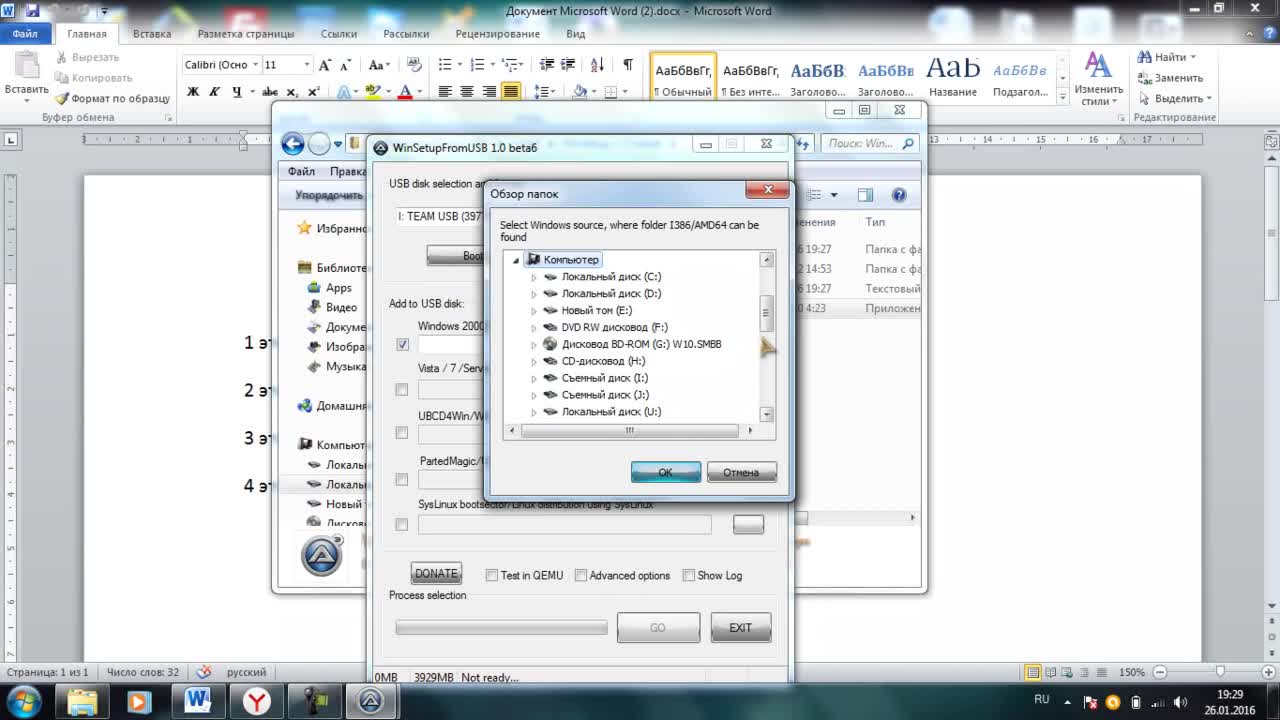
Task: Enable the SysLinux bootsector checkbox
Action: pyautogui.click(x=402, y=524)
